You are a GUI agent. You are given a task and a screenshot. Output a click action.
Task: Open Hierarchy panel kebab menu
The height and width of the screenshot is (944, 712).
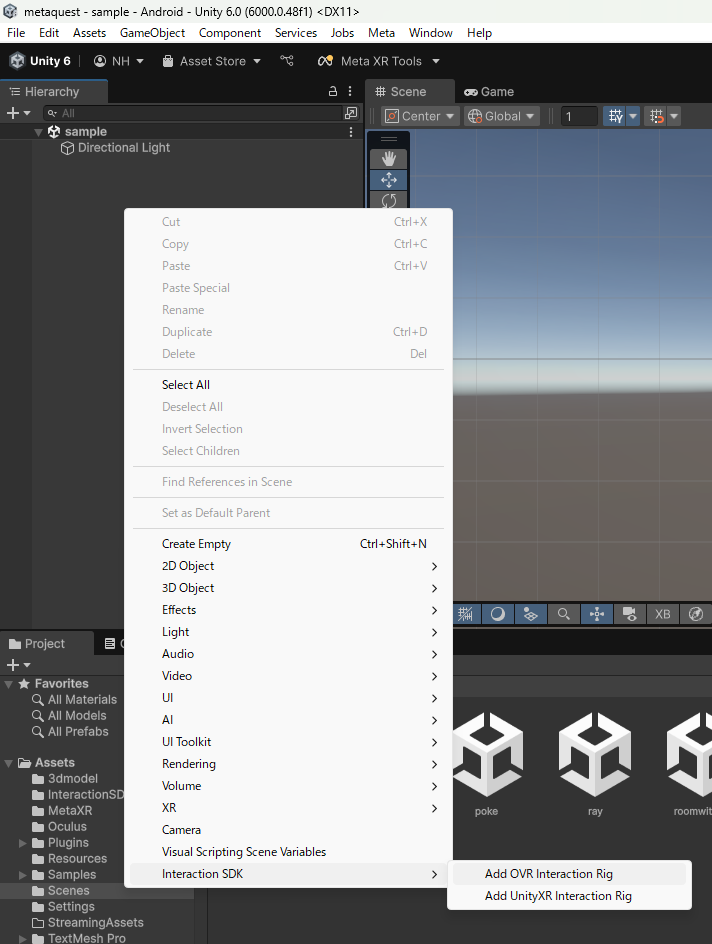tap(350, 92)
